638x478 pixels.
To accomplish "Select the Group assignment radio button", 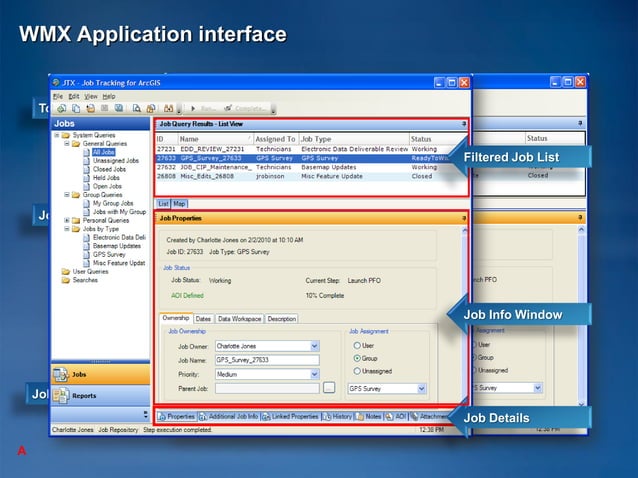I will point(358,358).
